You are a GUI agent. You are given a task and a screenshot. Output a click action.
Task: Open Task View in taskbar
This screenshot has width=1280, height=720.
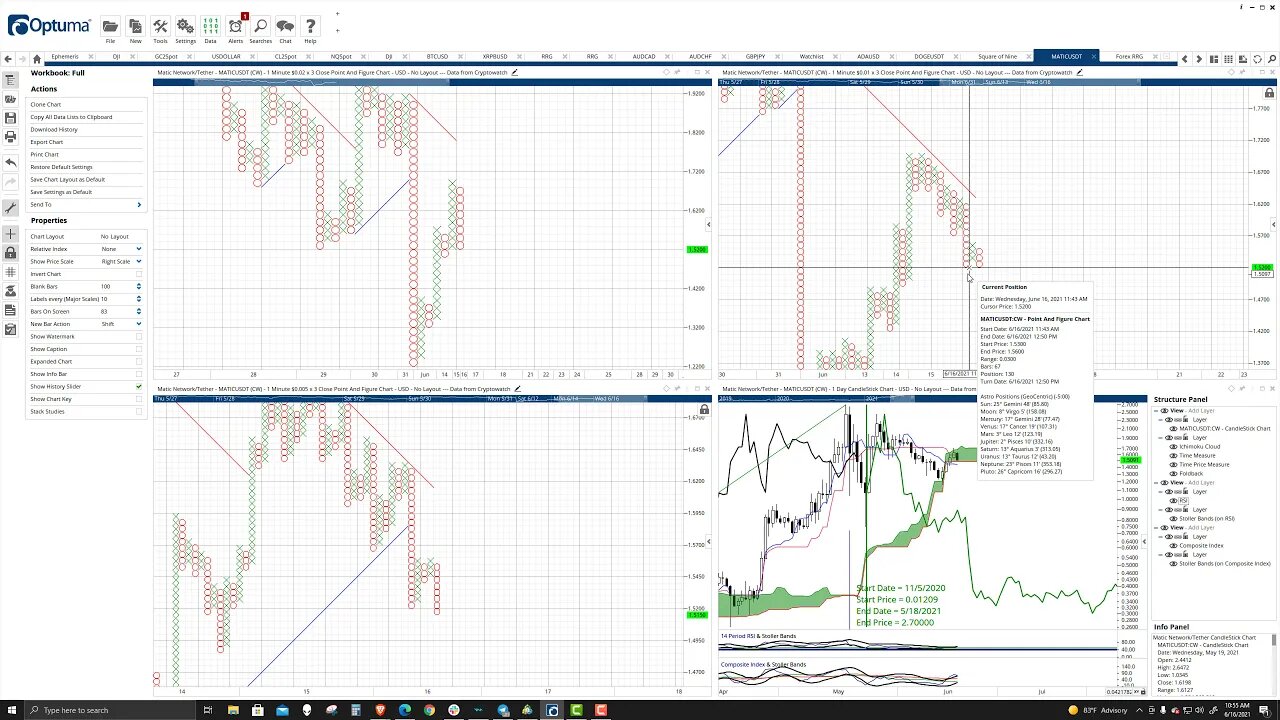[x=208, y=710]
